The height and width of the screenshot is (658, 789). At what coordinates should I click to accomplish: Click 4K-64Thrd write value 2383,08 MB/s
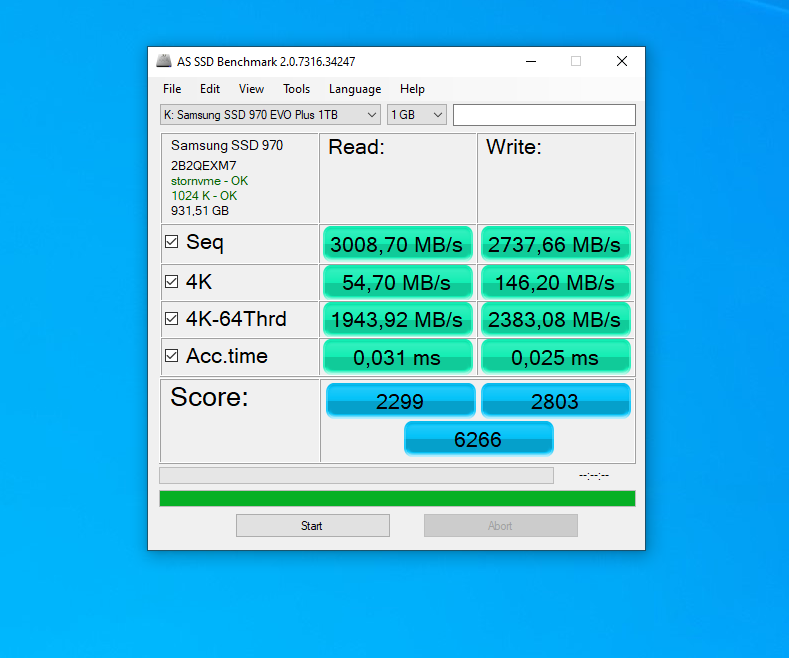555,319
